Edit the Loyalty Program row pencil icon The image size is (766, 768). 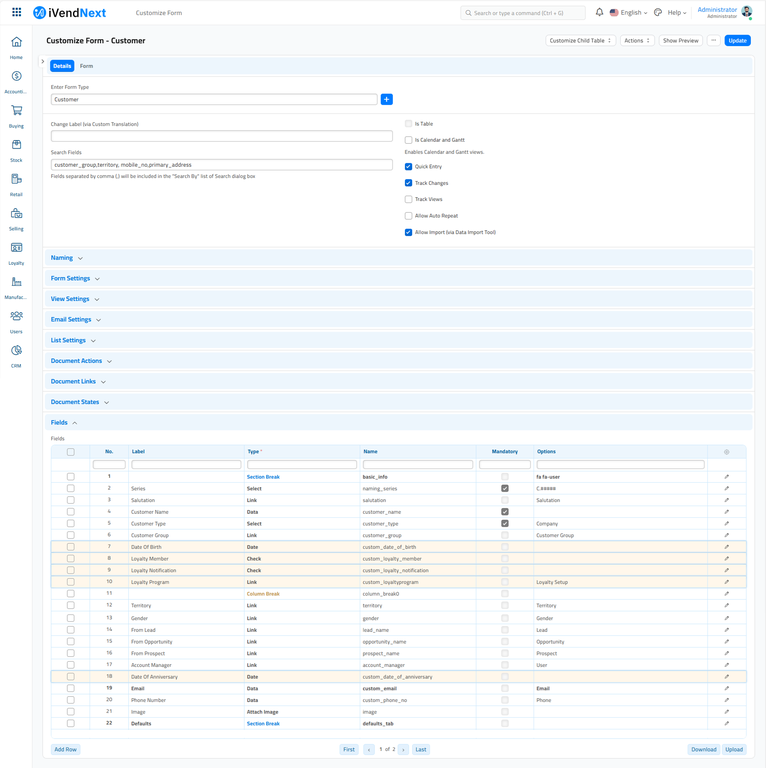pos(726,582)
